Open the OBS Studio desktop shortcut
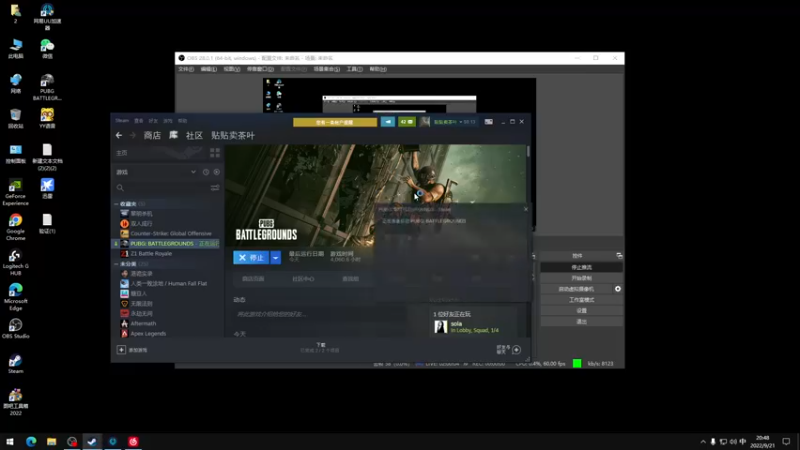Screen dimensions: 800x450 pos(15,329)
